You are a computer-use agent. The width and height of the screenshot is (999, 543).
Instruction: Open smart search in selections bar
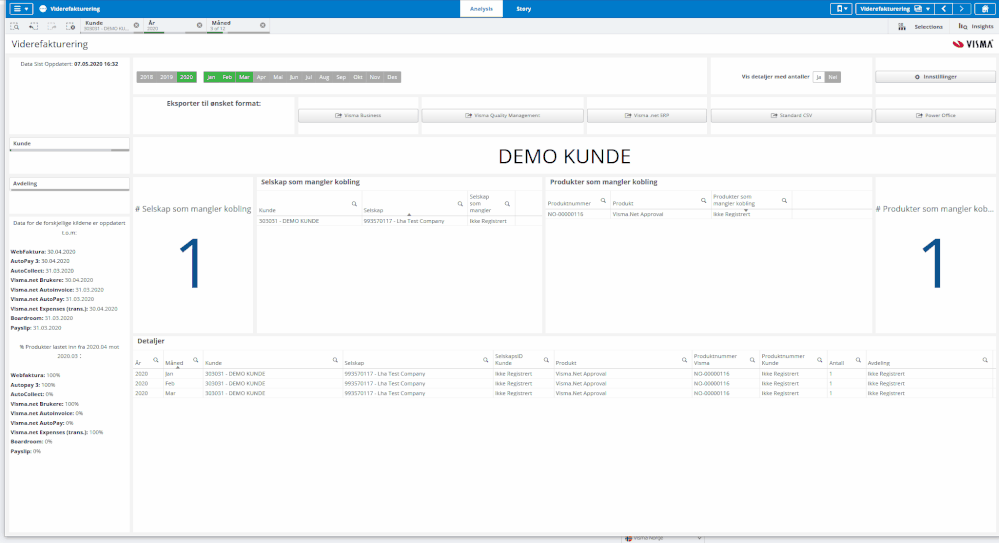click(x=14, y=25)
